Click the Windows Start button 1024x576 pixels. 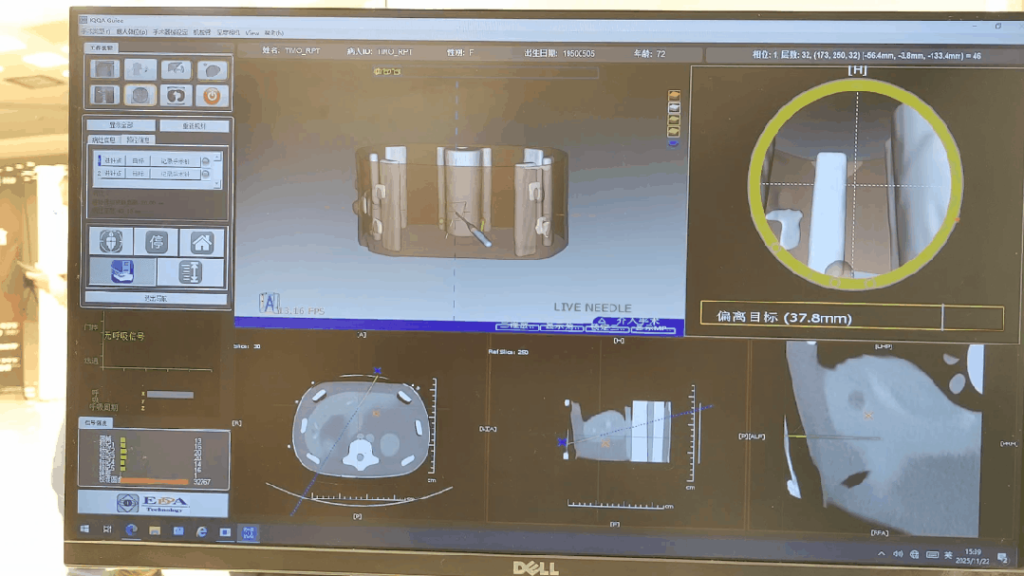tap(85, 532)
